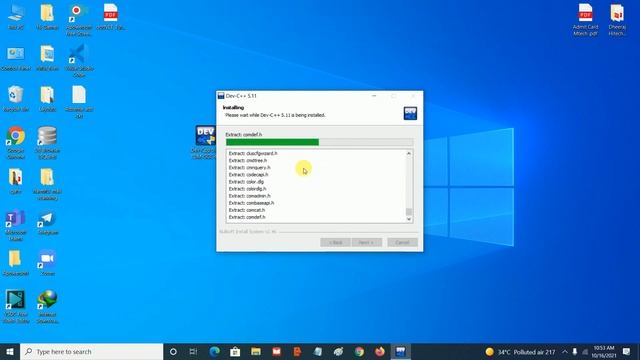Click the 'Extract: cmdtree.h' log line
Image resolution: width=640 pixels, height=360 pixels.
pos(248,160)
